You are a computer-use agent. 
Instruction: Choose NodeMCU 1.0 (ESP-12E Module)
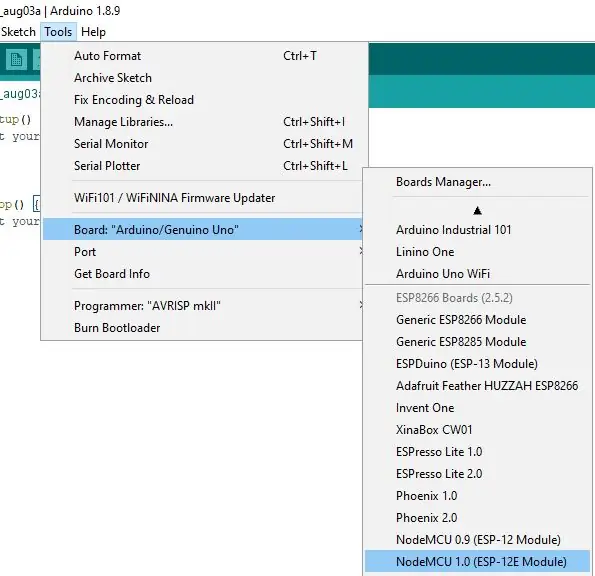point(477,562)
